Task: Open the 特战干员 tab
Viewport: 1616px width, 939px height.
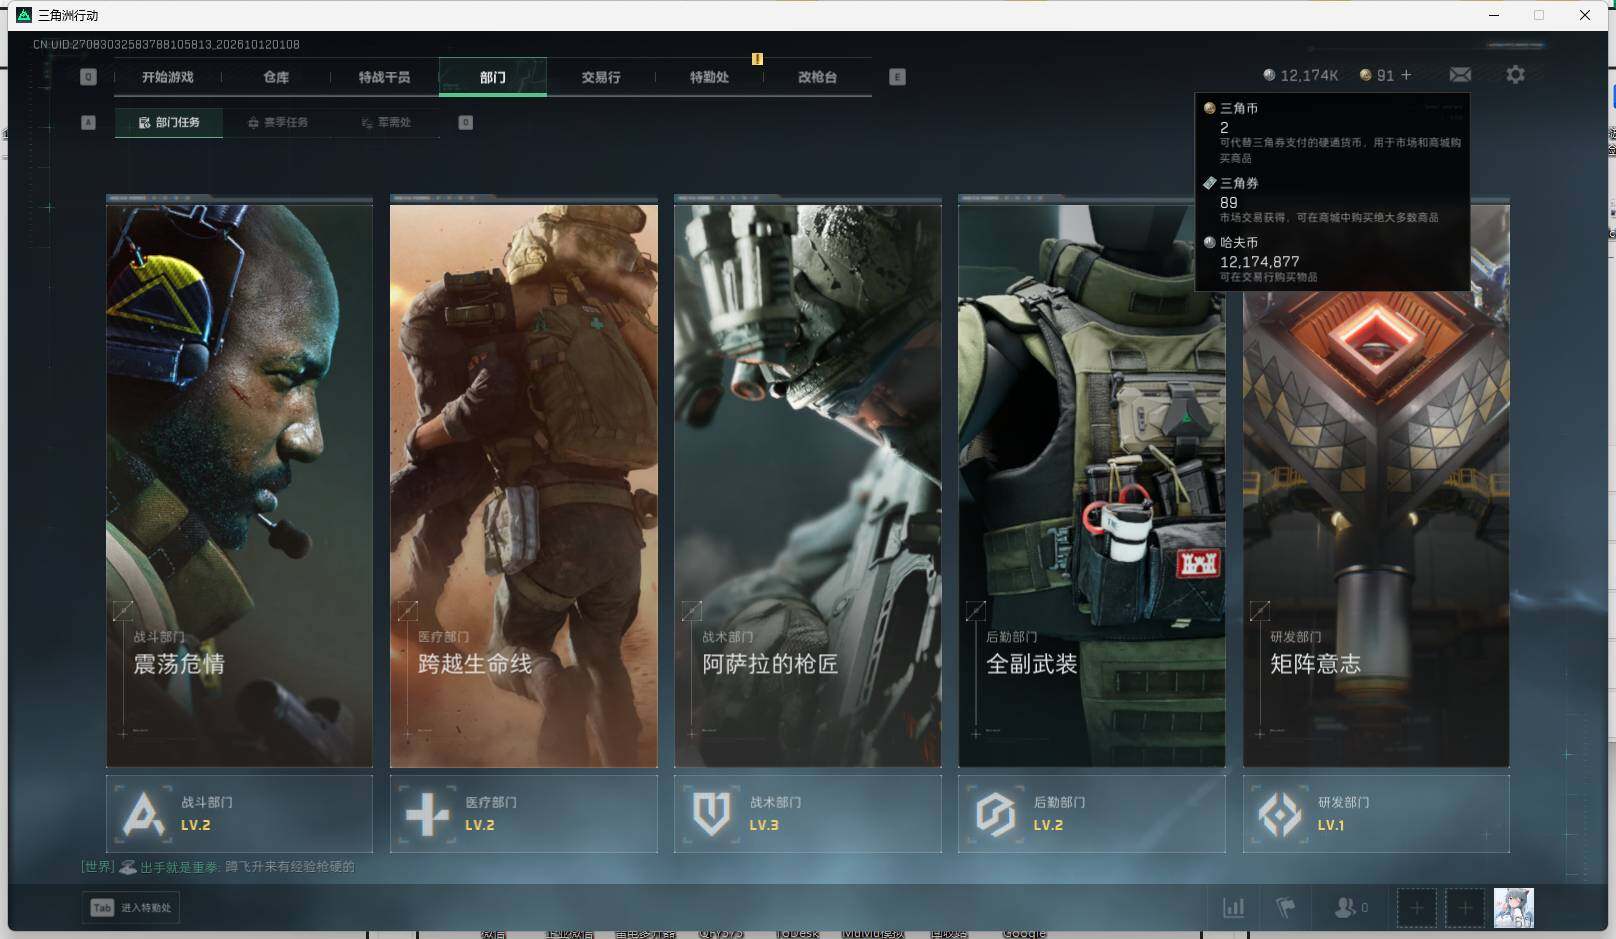Action: 384,77
